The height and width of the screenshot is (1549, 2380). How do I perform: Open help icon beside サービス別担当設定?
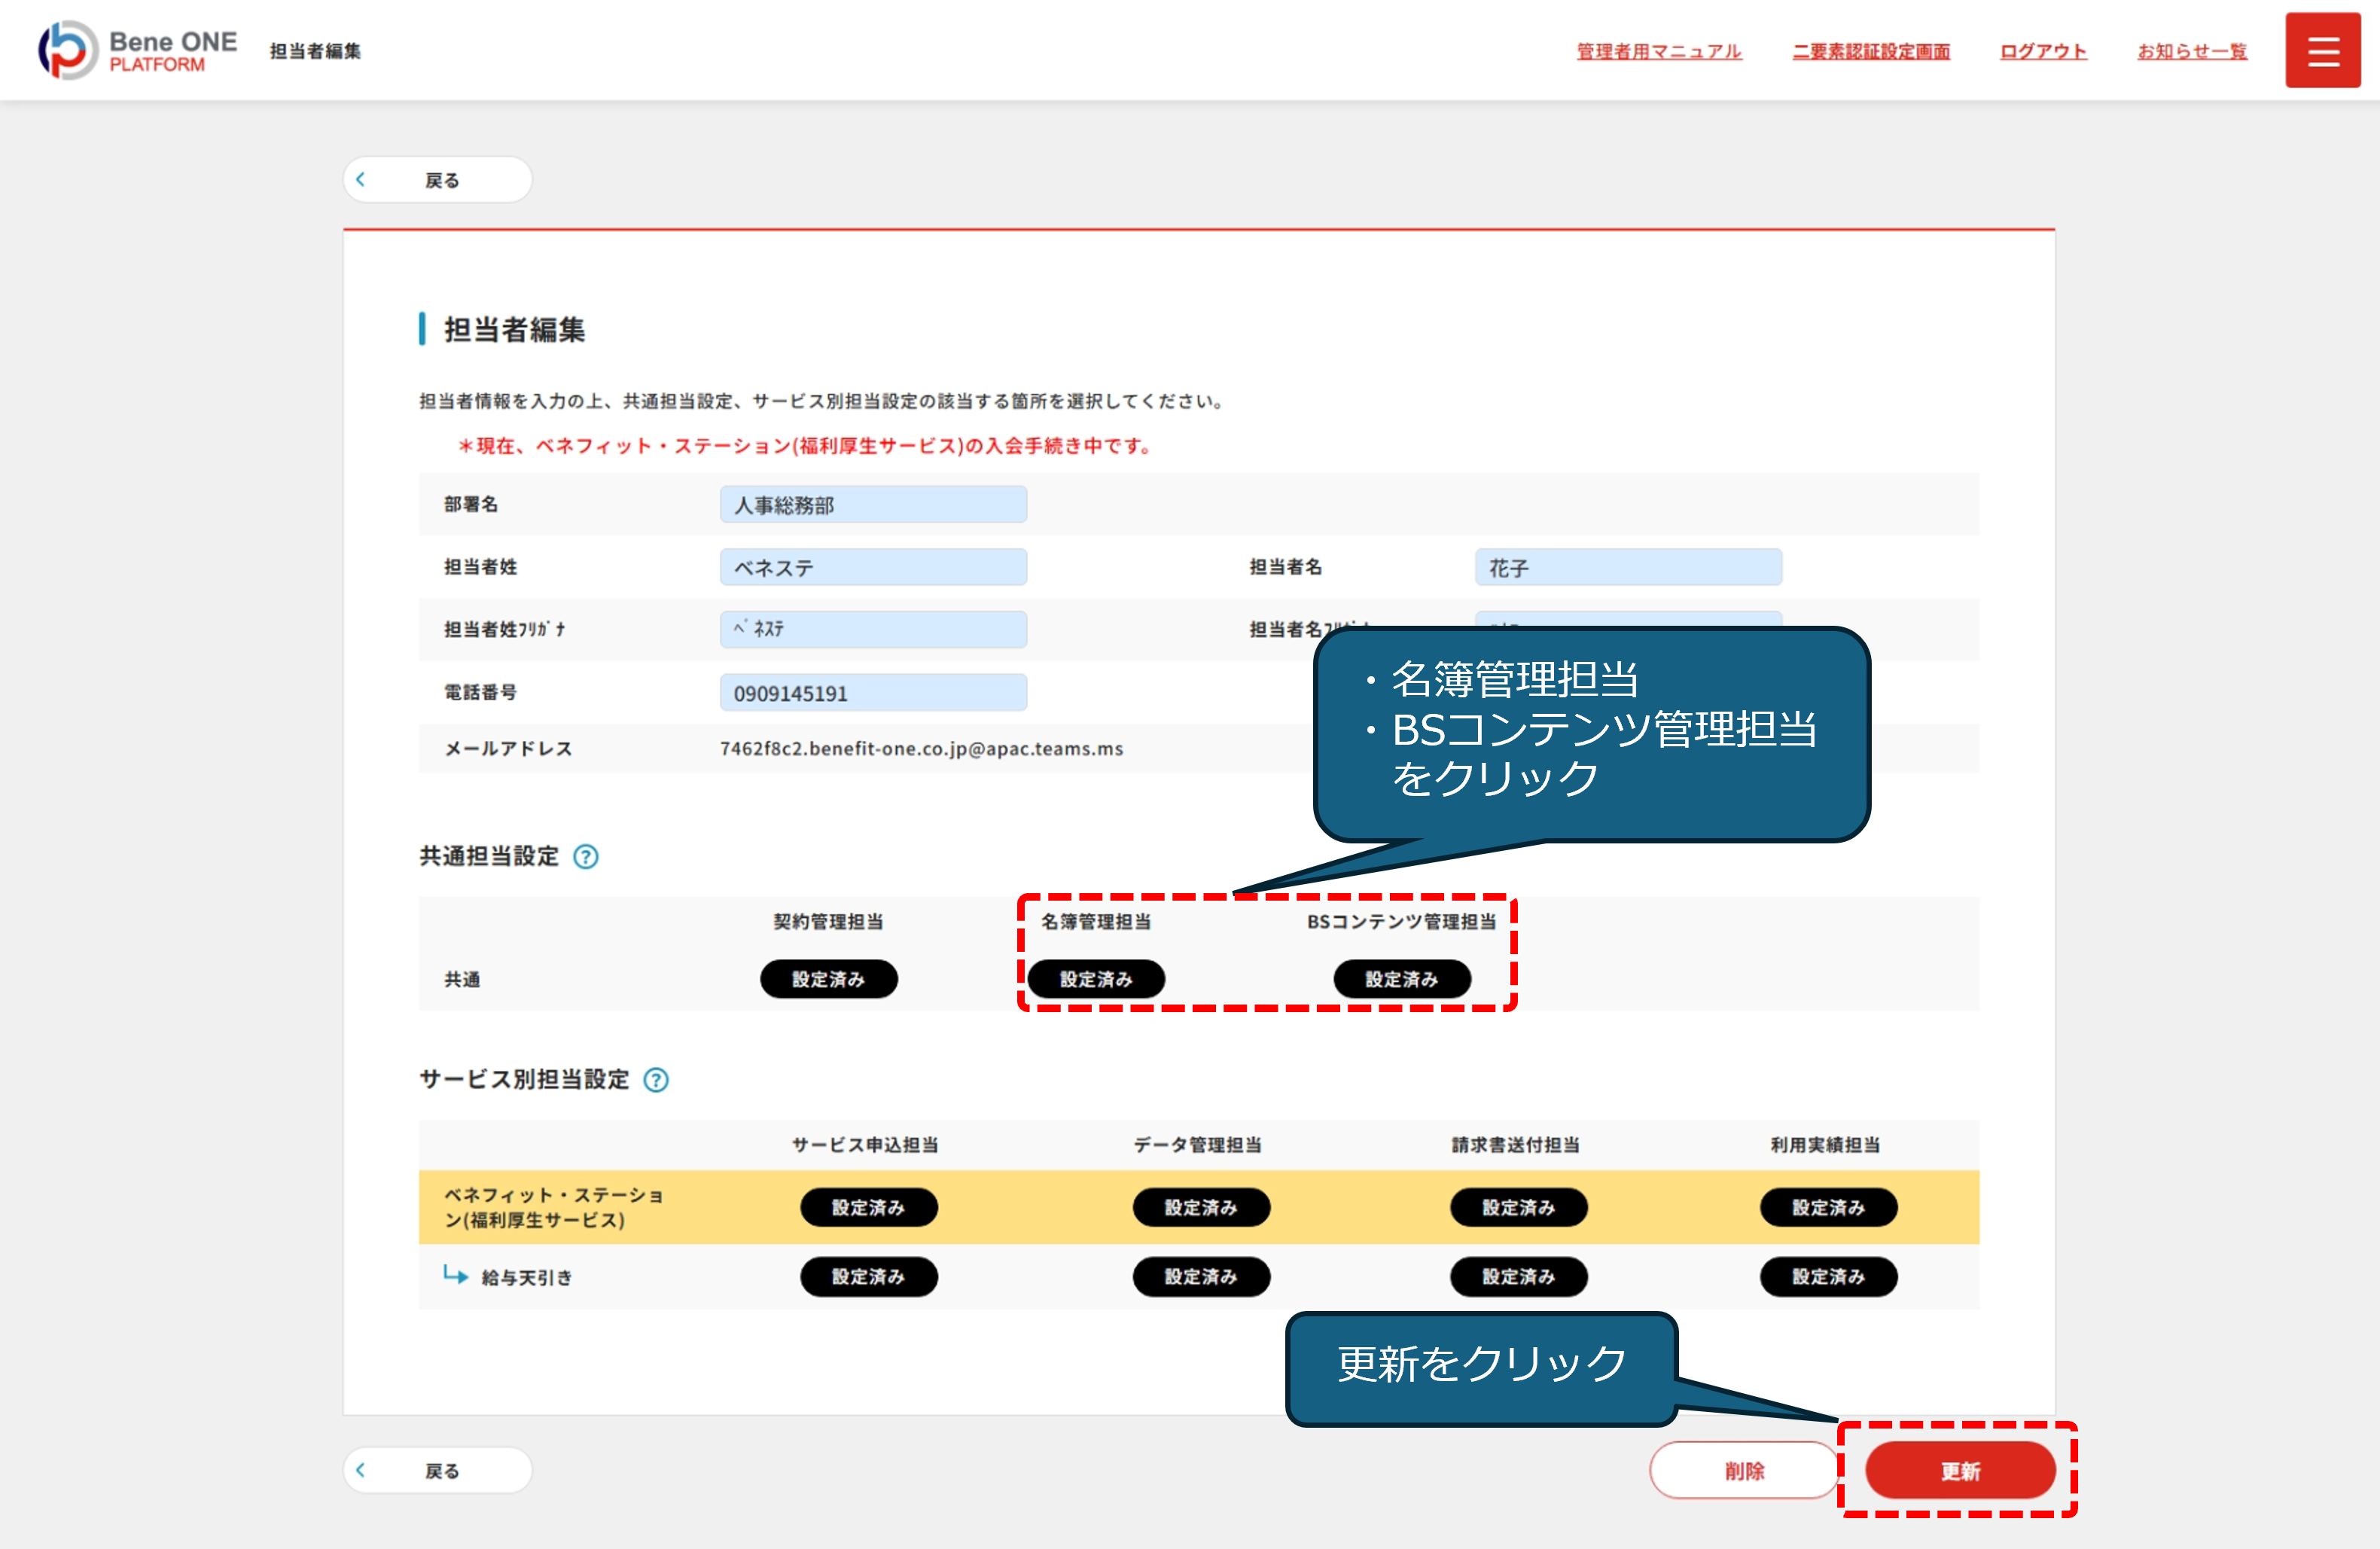656,1080
